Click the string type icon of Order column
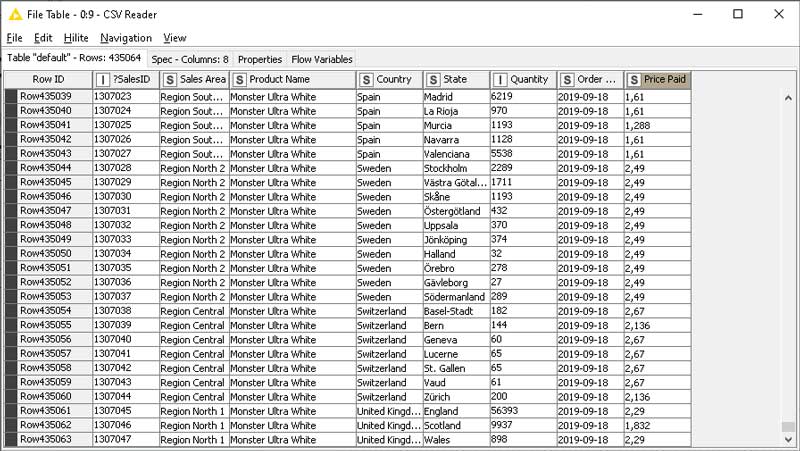Screen dimensions: 800x451 pyautogui.click(x=567, y=80)
